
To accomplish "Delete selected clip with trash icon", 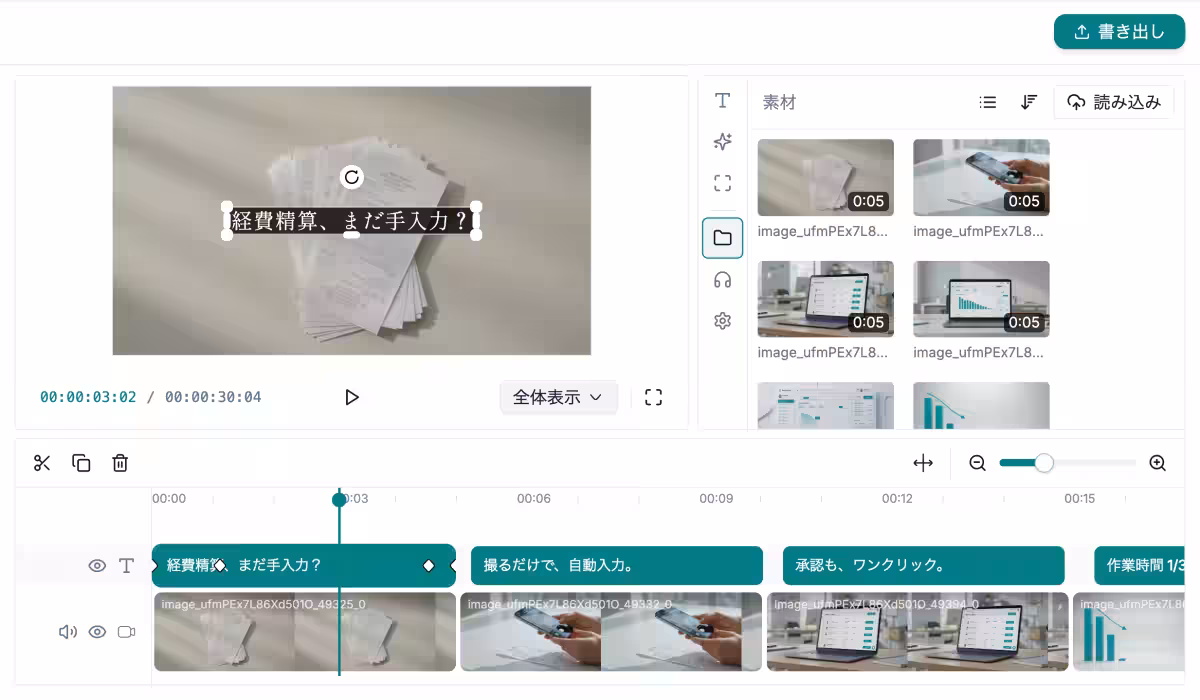I will tap(120, 463).
